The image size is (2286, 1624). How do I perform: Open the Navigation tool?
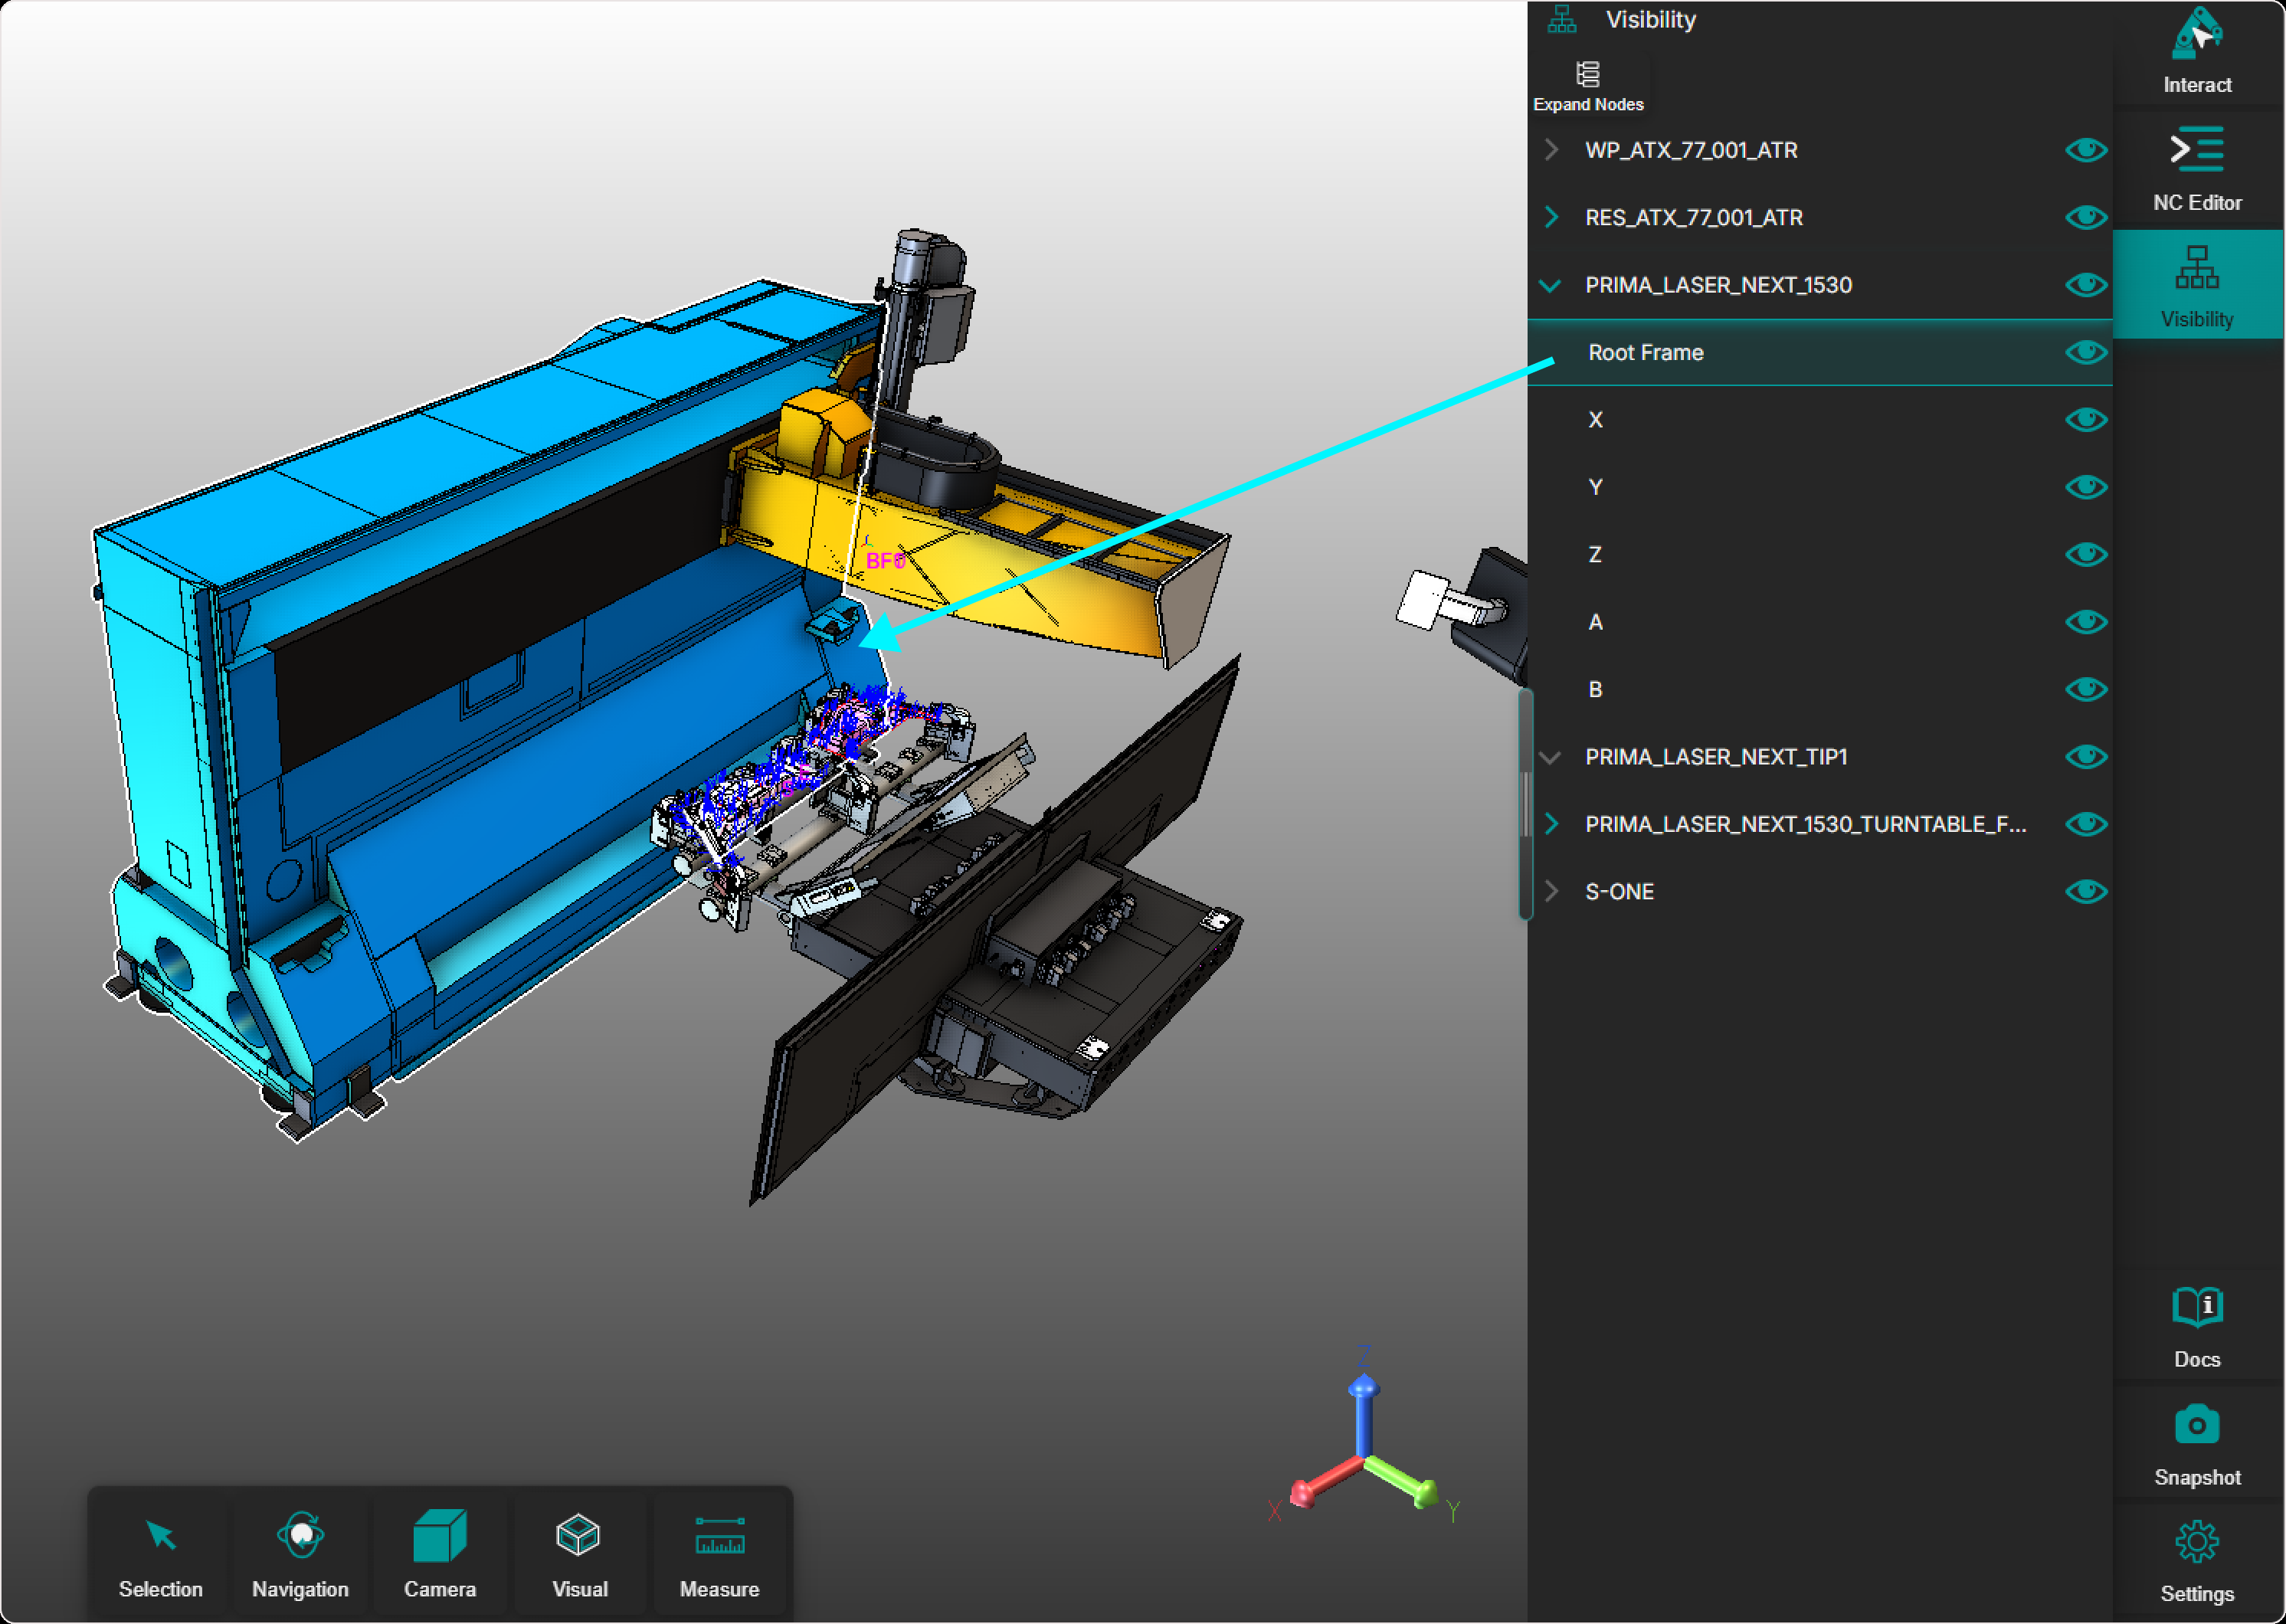(300, 1554)
